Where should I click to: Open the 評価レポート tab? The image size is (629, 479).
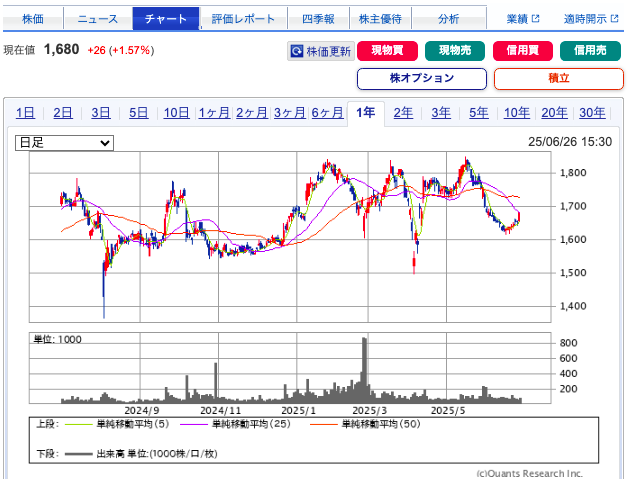coord(243,19)
